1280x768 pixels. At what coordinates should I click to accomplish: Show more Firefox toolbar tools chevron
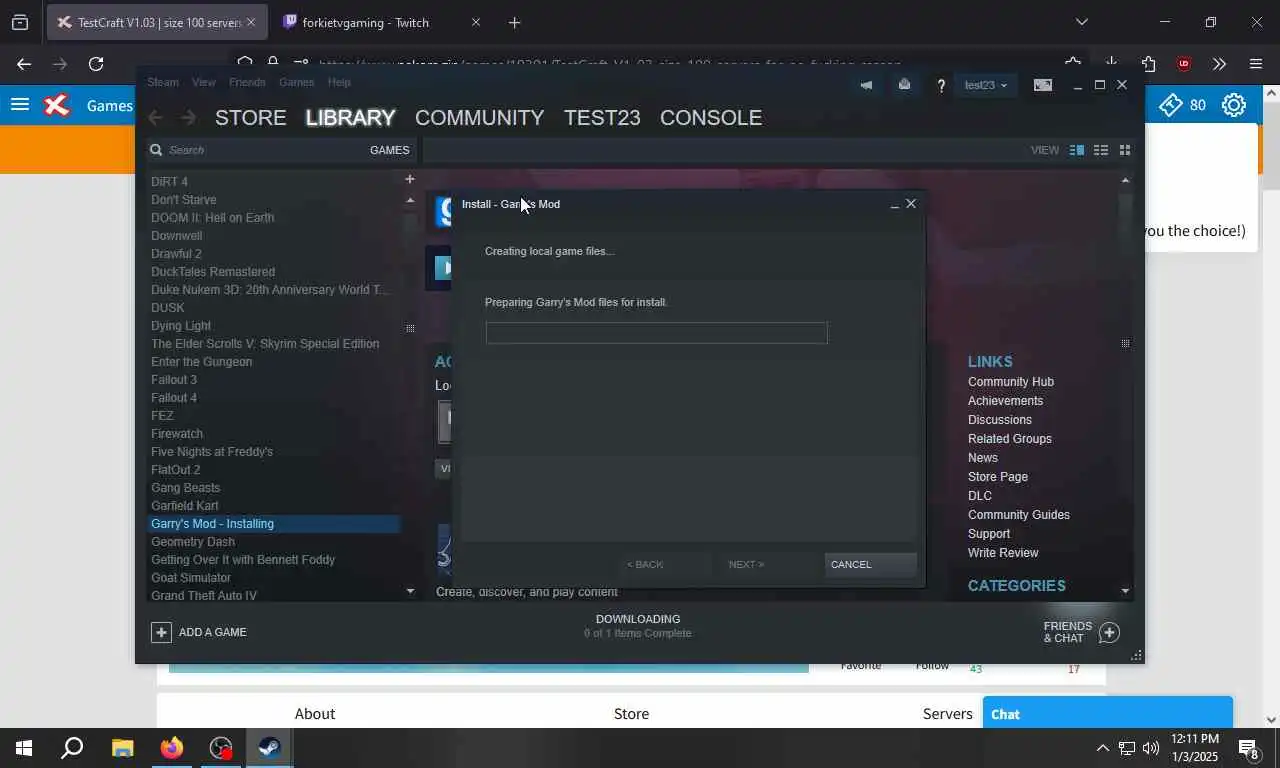click(1219, 64)
